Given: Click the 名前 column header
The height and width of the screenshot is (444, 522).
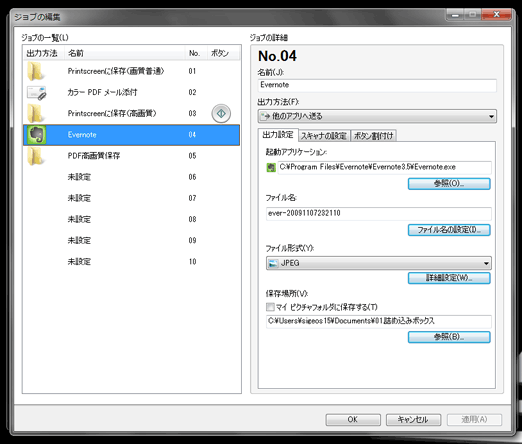Looking at the screenshot, I should 125,53.
